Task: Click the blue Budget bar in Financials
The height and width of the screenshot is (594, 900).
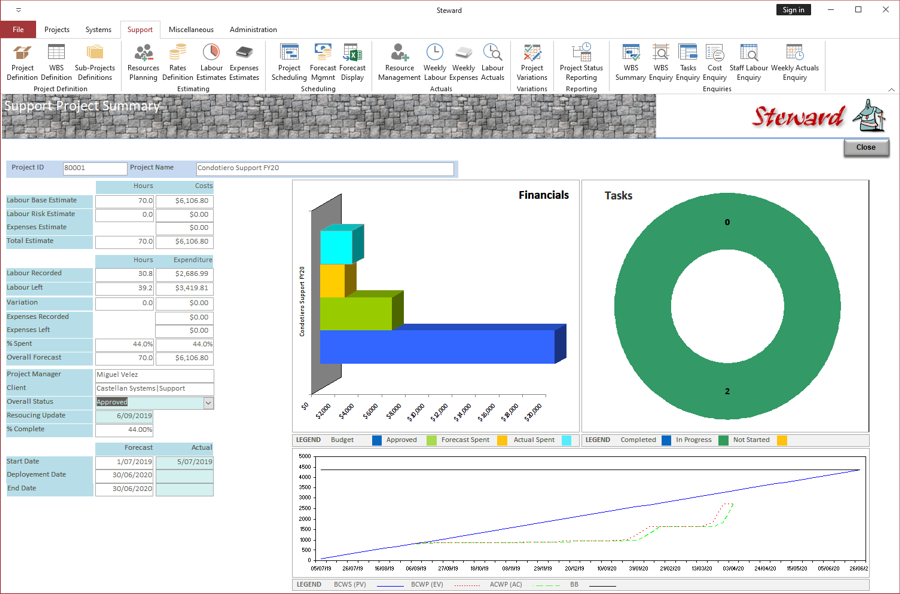Action: tap(437, 346)
